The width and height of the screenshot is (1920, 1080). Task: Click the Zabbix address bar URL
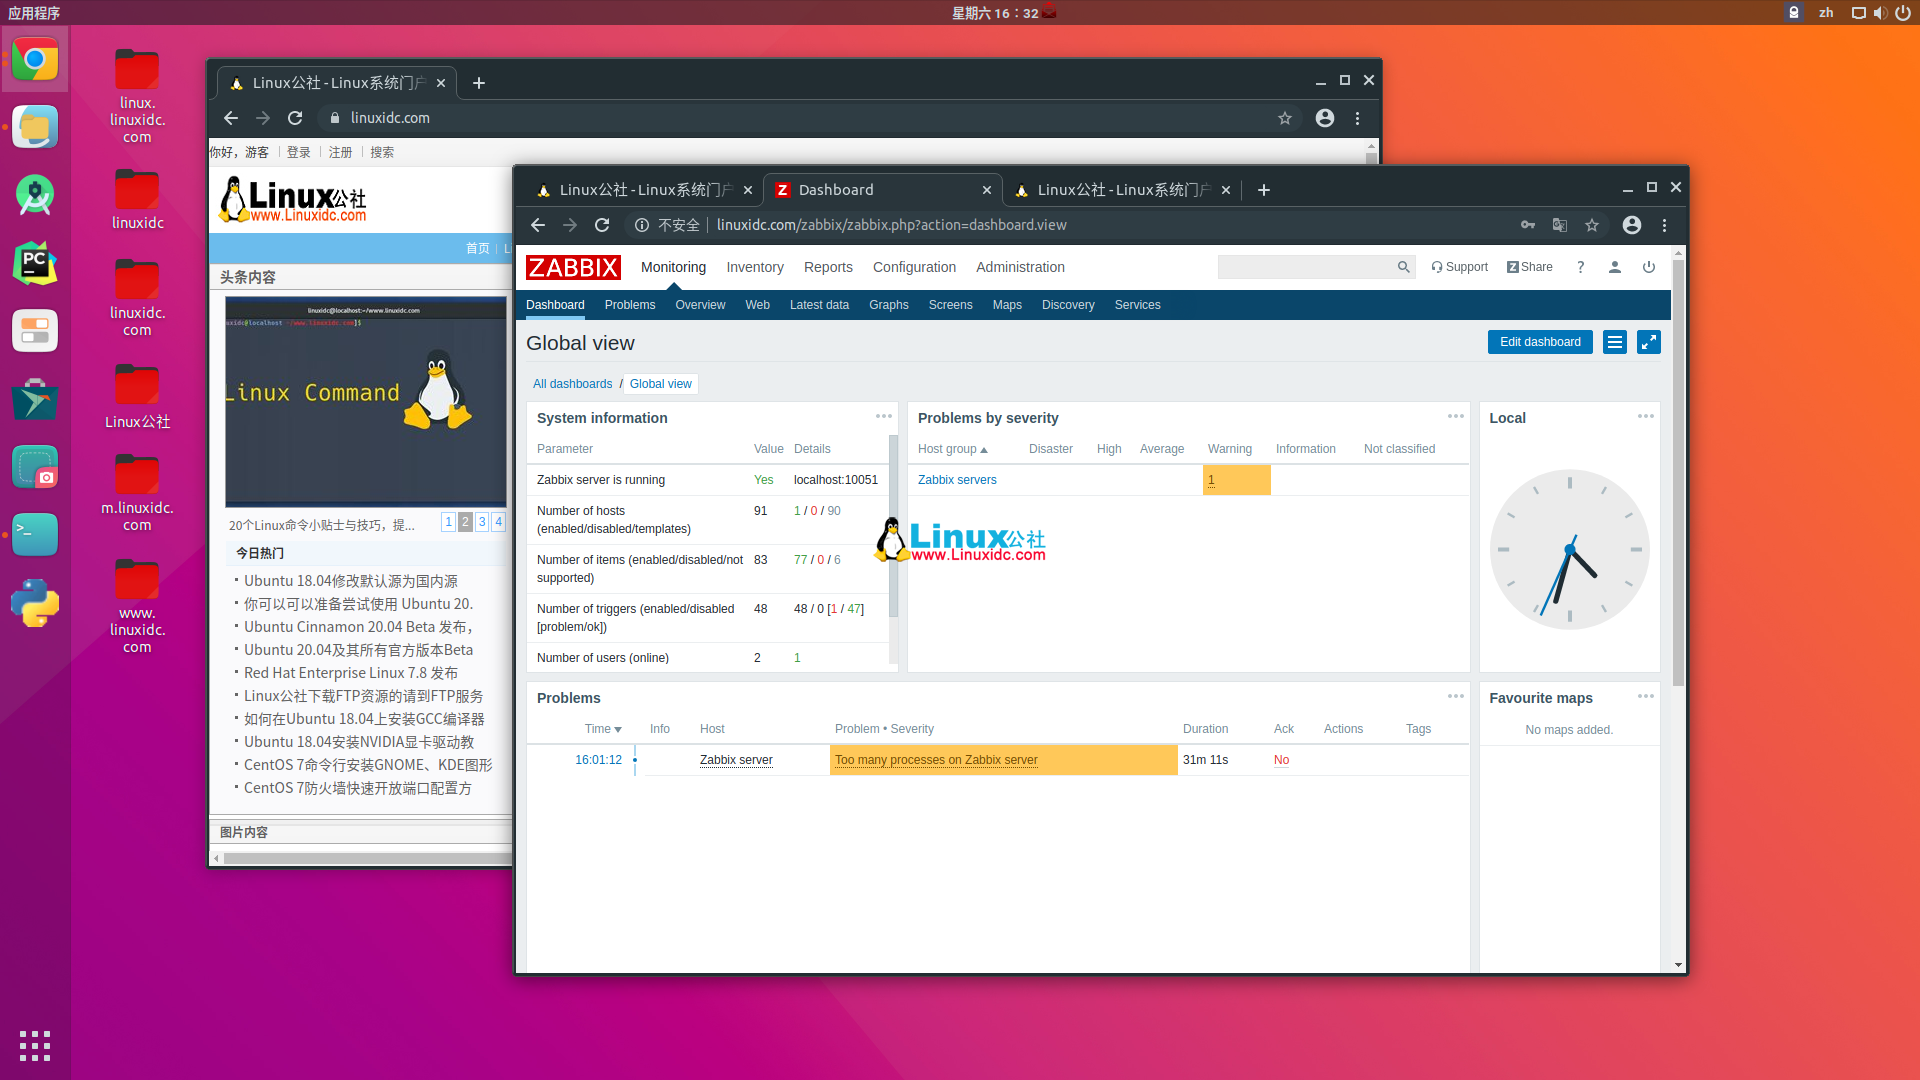click(891, 225)
